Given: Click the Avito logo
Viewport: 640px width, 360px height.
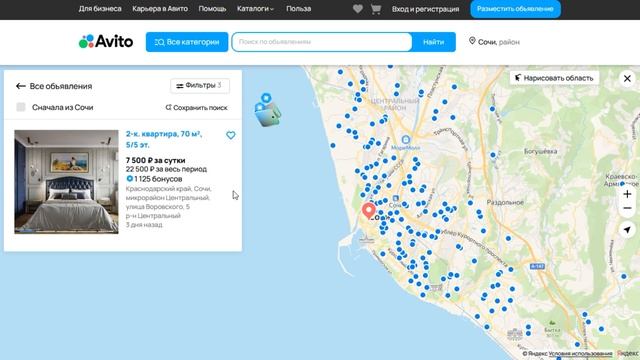Looking at the screenshot, I should point(106,41).
